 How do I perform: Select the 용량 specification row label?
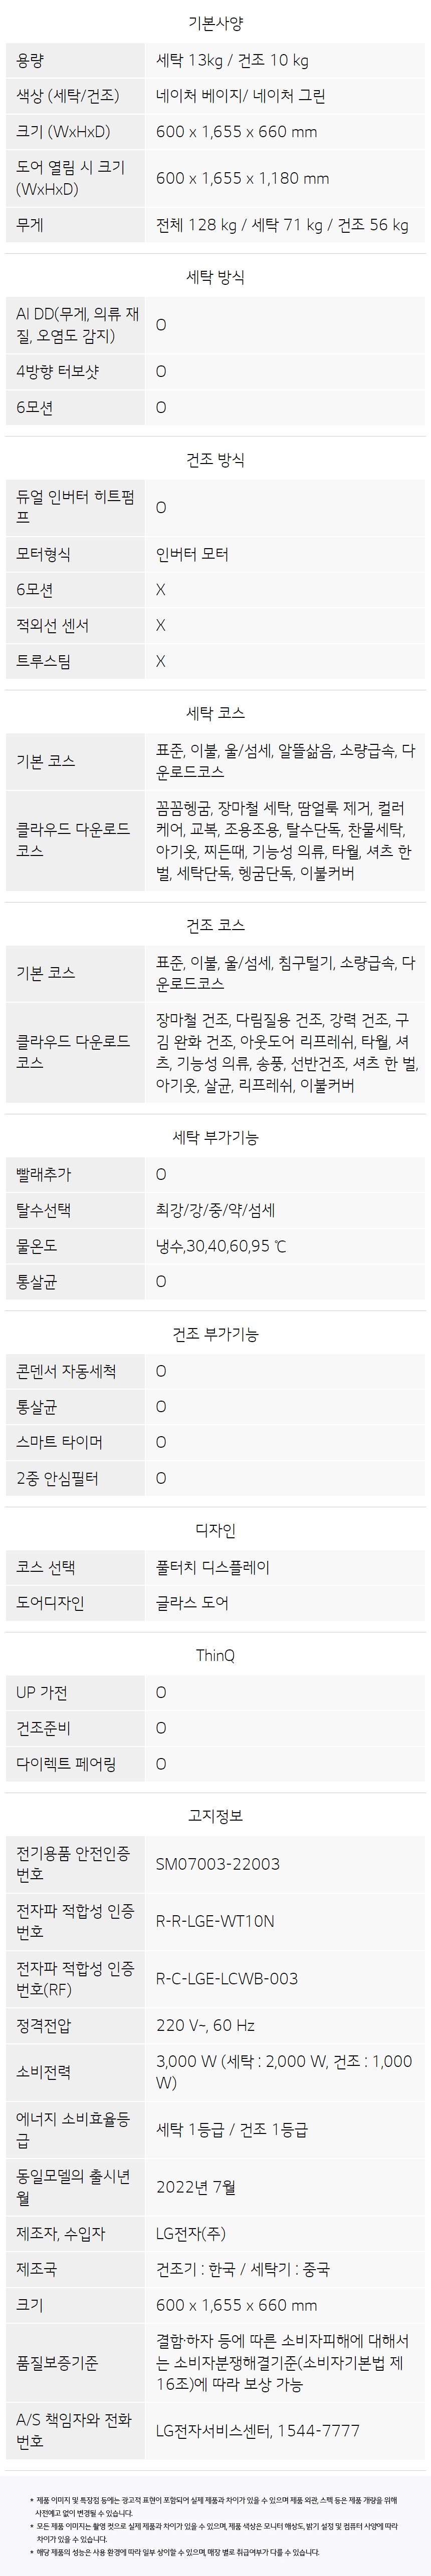[30, 60]
